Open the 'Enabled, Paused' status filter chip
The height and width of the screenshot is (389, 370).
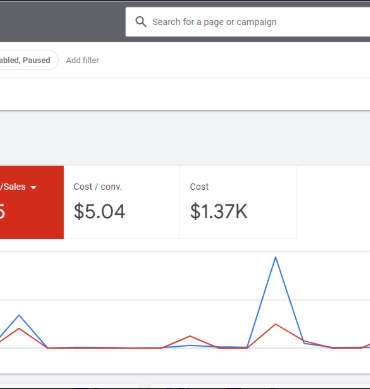tap(29, 60)
